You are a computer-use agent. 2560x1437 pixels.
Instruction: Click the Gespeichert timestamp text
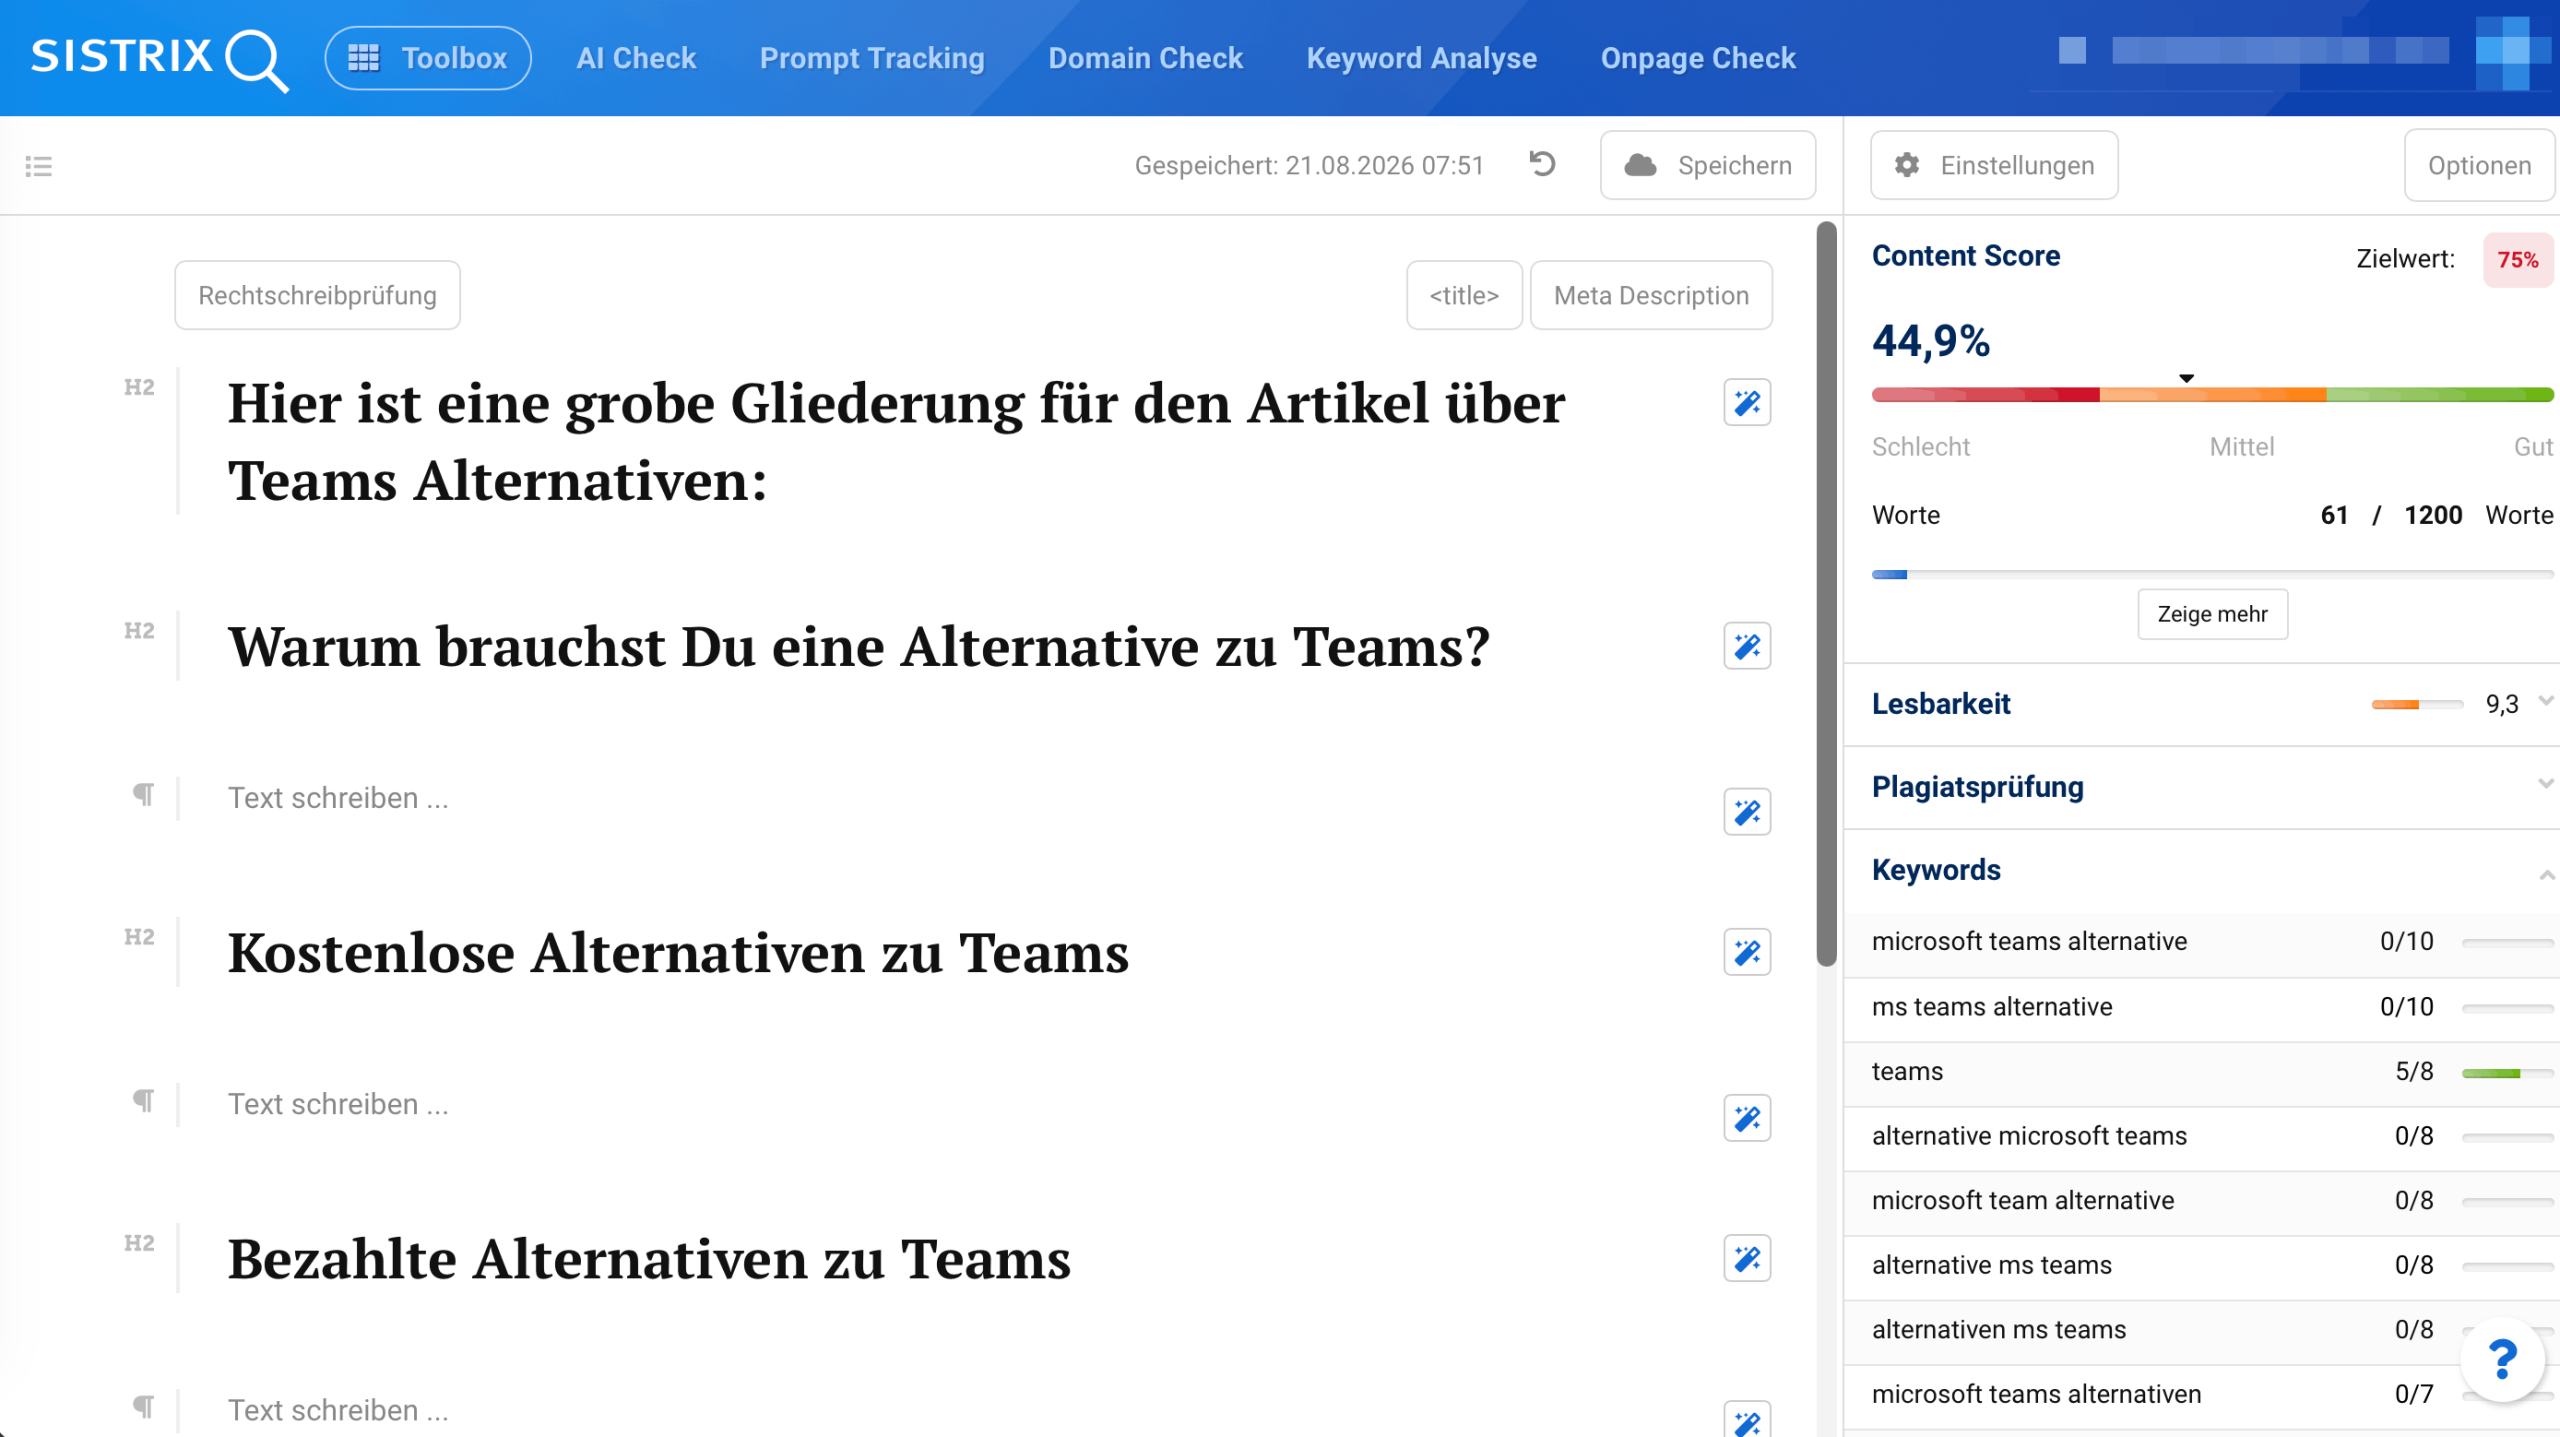click(x=1309, y=165)
